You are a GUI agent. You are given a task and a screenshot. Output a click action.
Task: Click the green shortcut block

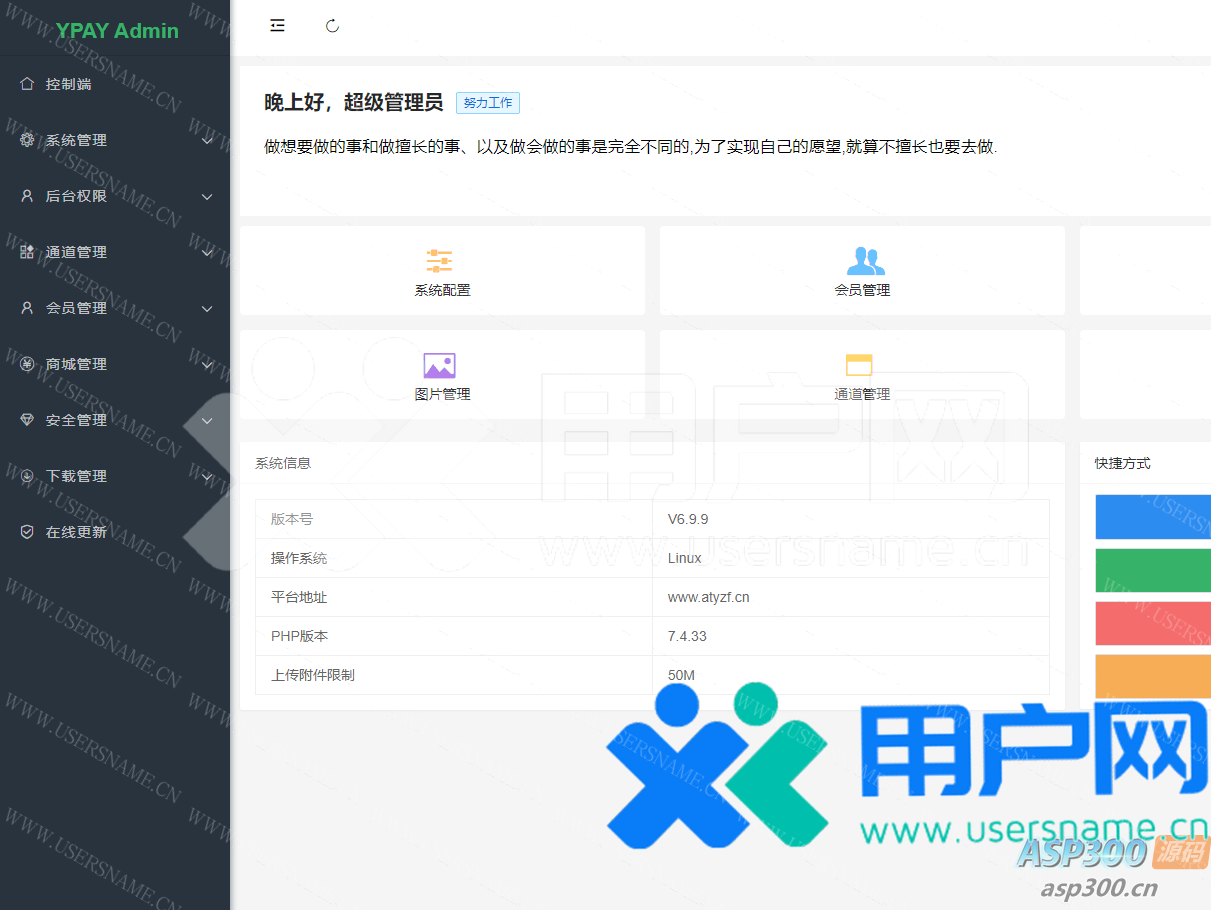1152,570
